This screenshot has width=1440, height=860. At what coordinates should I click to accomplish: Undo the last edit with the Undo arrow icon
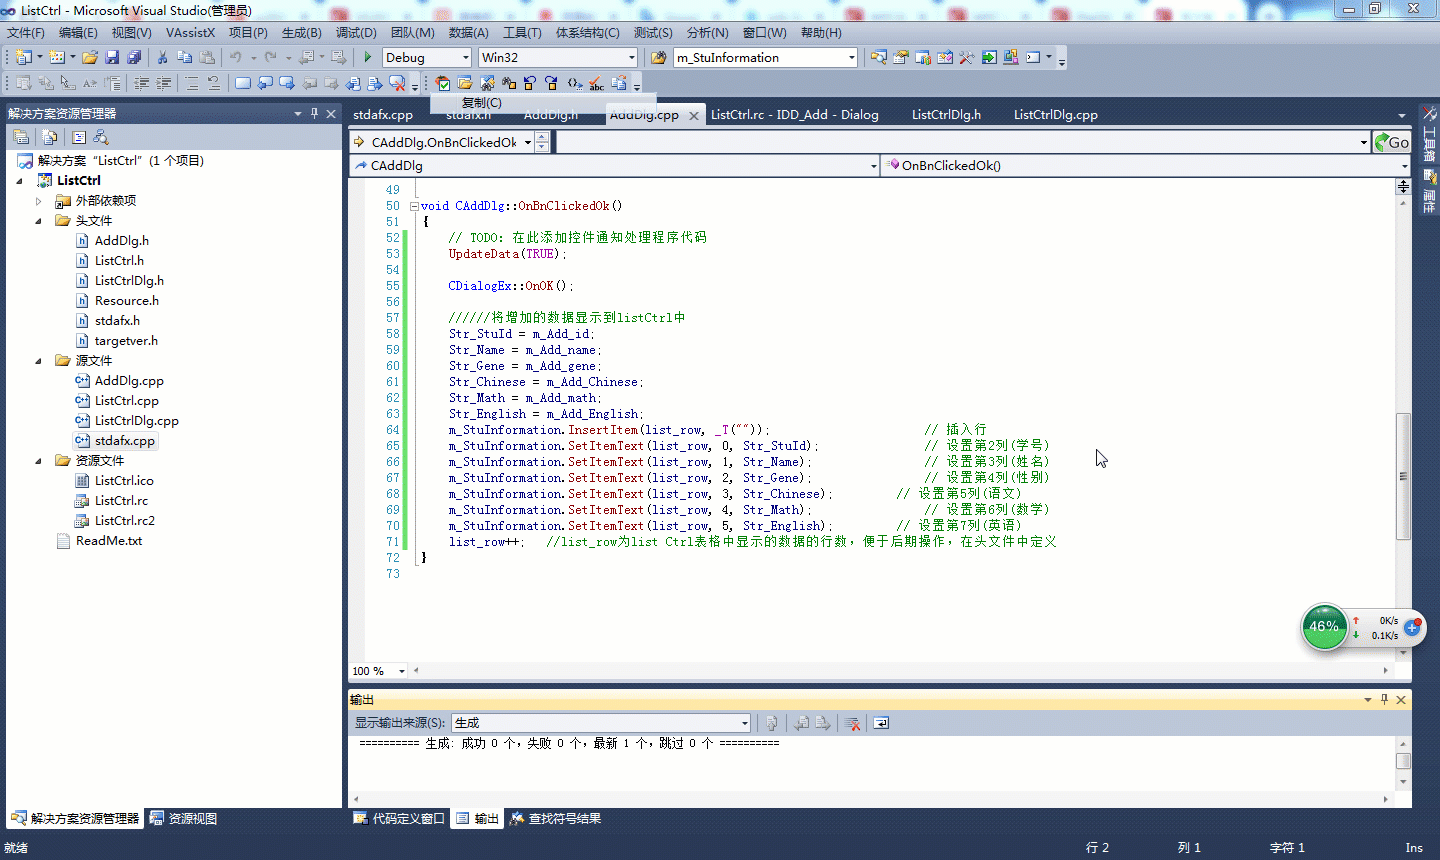pyautogui.click(x=236, y=57)
